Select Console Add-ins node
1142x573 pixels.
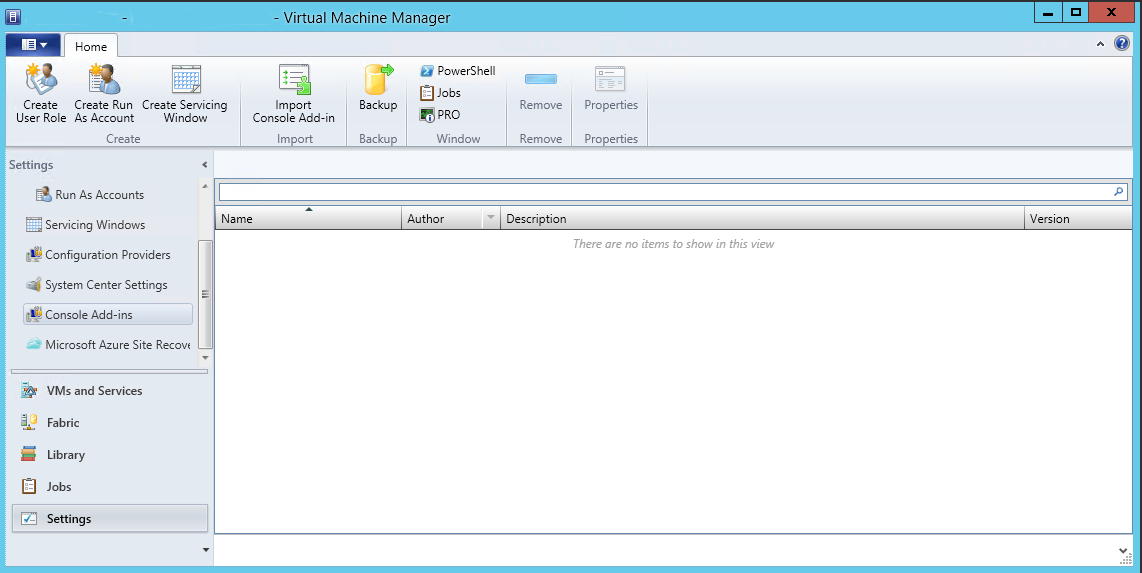pos(108,315)
